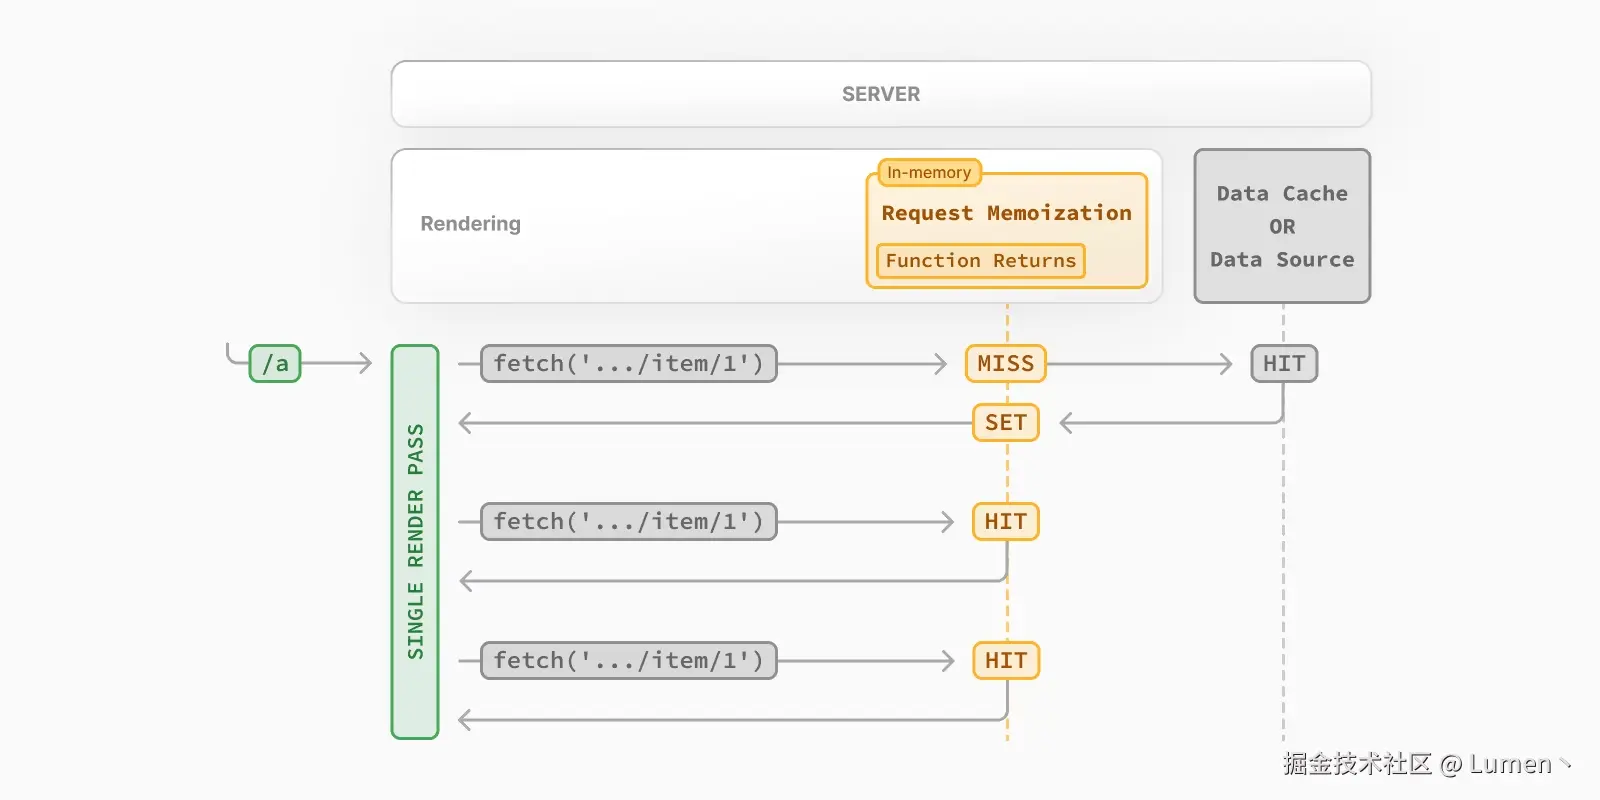1600x800 pixels.
Task: Click the Rendering label
Action: tap(470, 224)
